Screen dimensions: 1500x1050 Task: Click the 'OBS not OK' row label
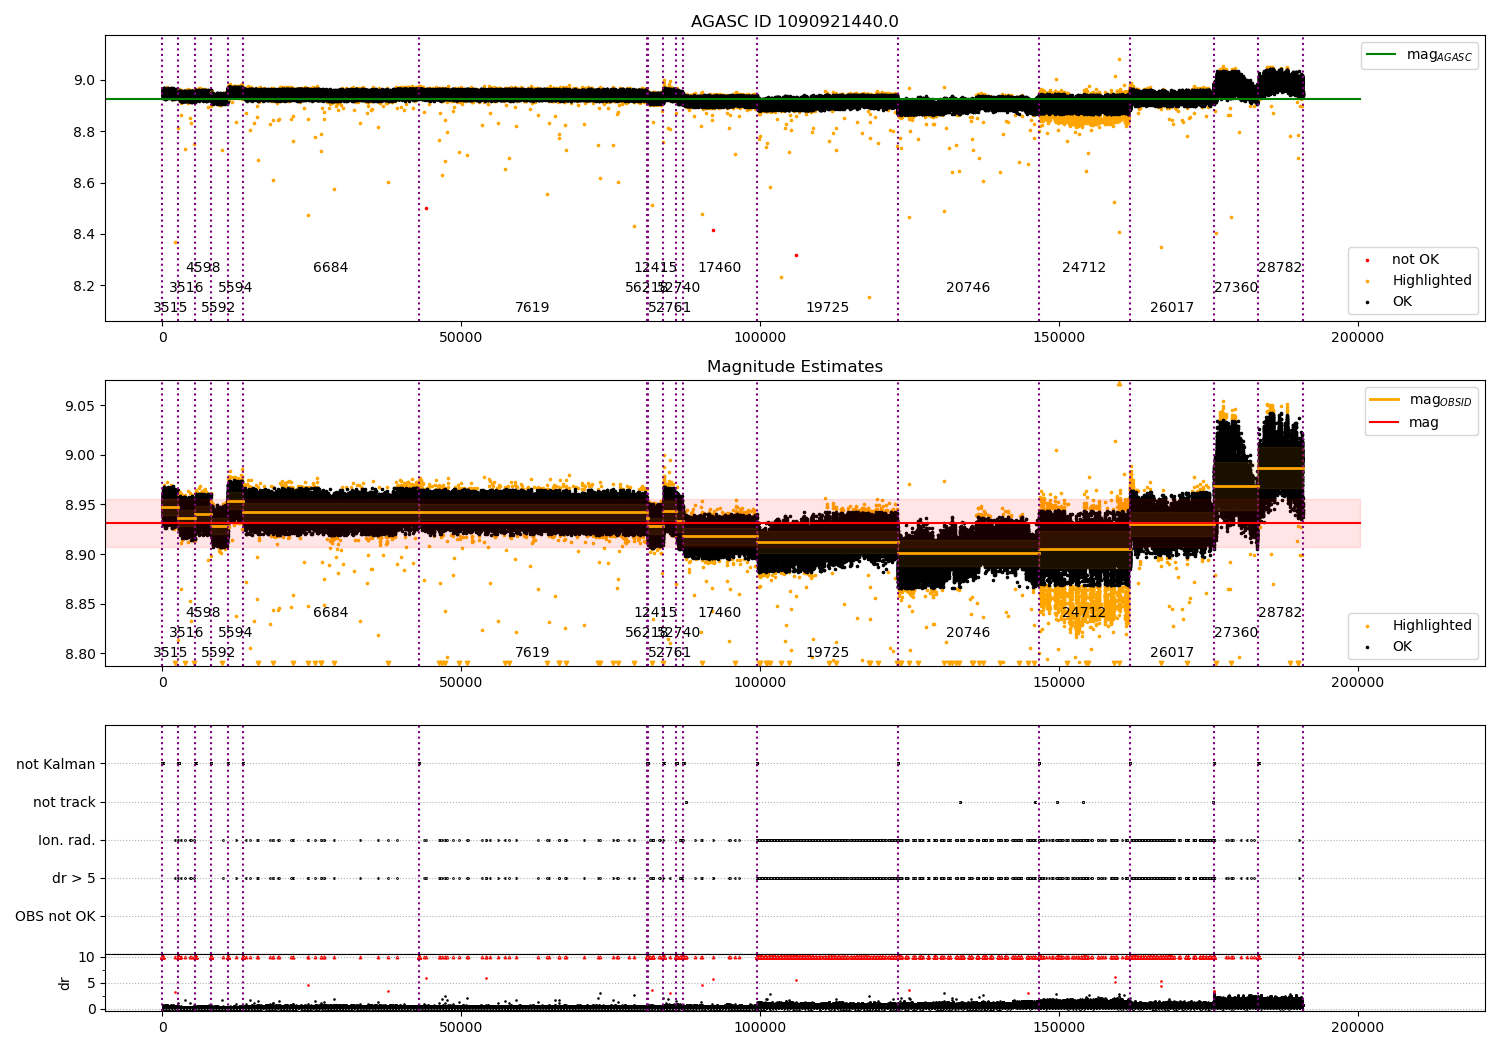55,917
